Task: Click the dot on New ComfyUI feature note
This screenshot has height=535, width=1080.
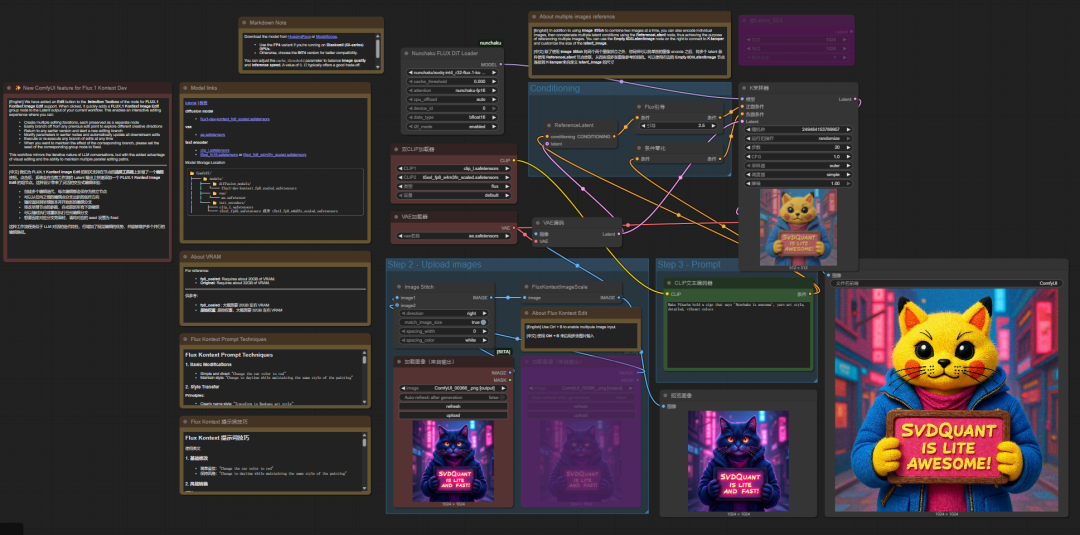Action: point(10,87)
